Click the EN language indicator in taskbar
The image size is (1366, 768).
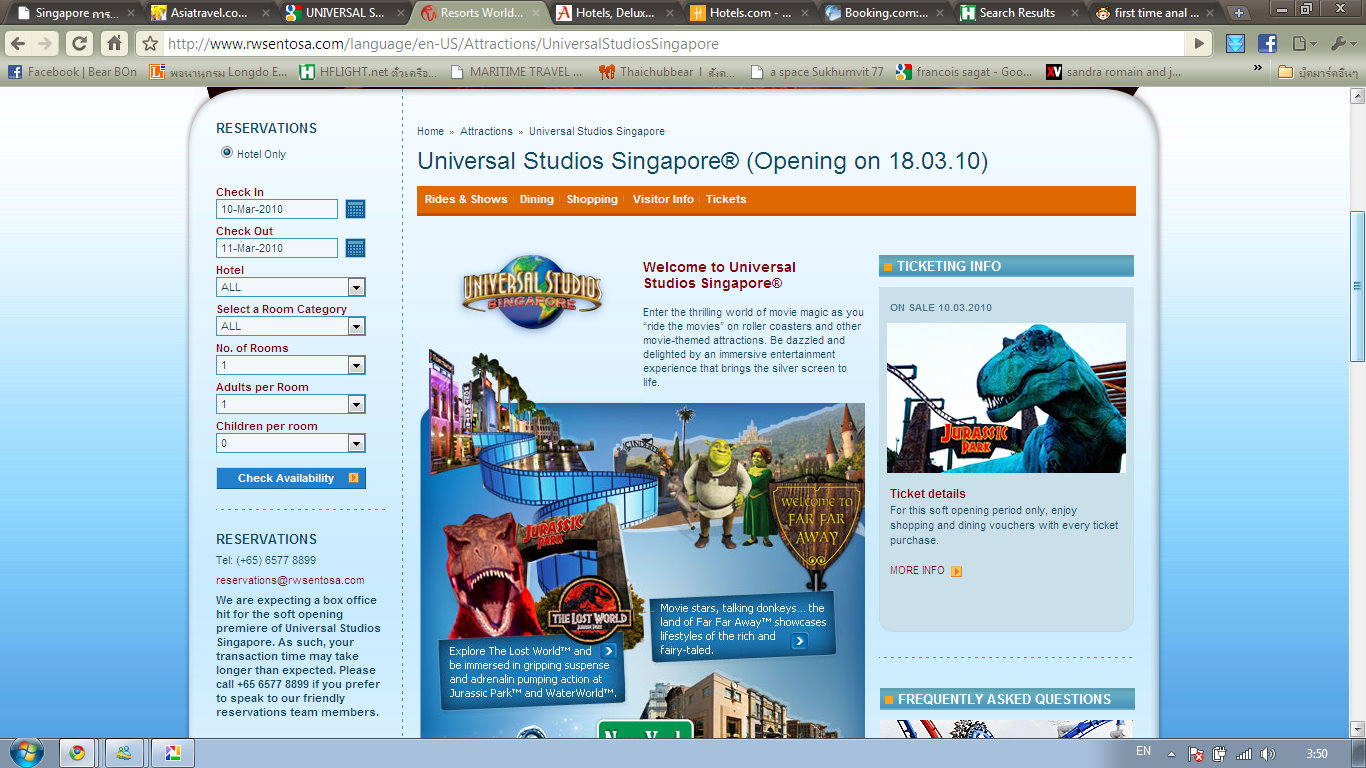coord(1143,751)
